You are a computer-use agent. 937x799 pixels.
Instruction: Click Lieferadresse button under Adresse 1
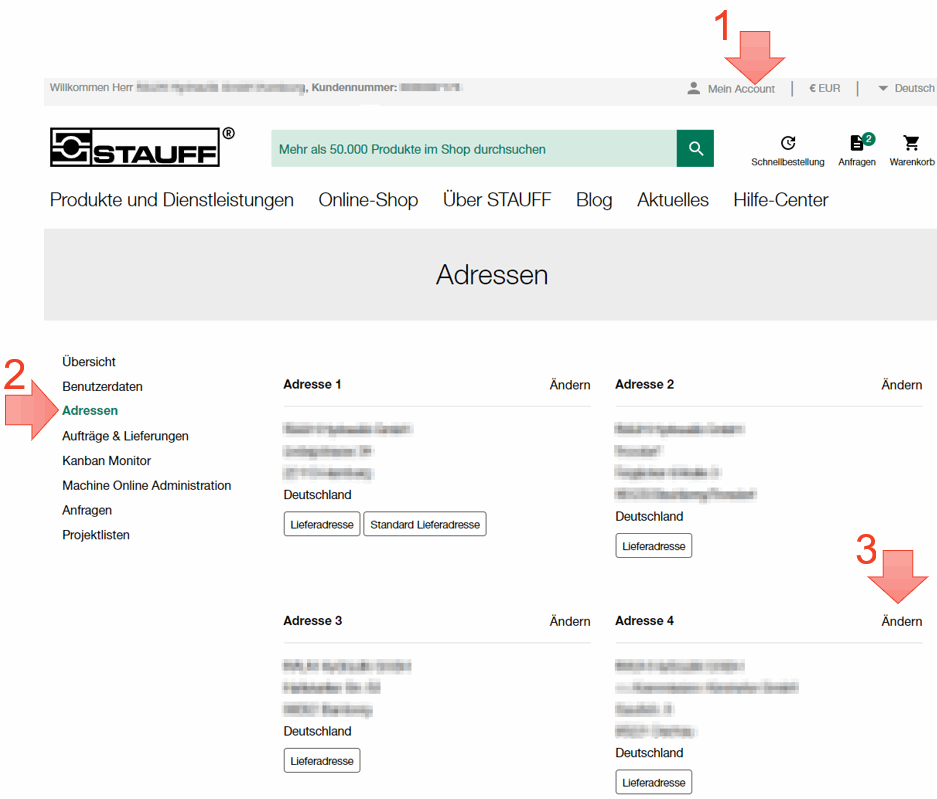322,524
